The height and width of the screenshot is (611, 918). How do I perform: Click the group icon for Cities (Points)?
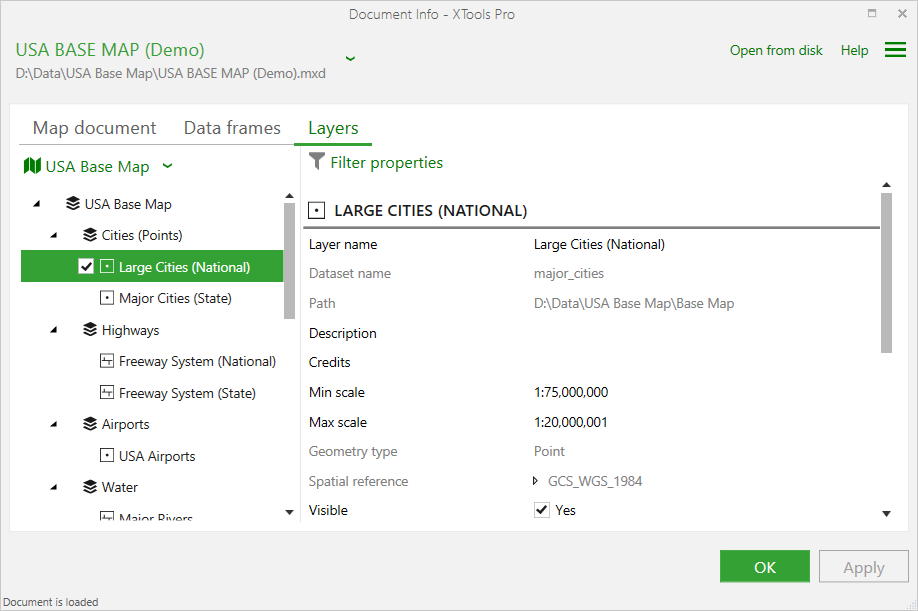point(90,235)
